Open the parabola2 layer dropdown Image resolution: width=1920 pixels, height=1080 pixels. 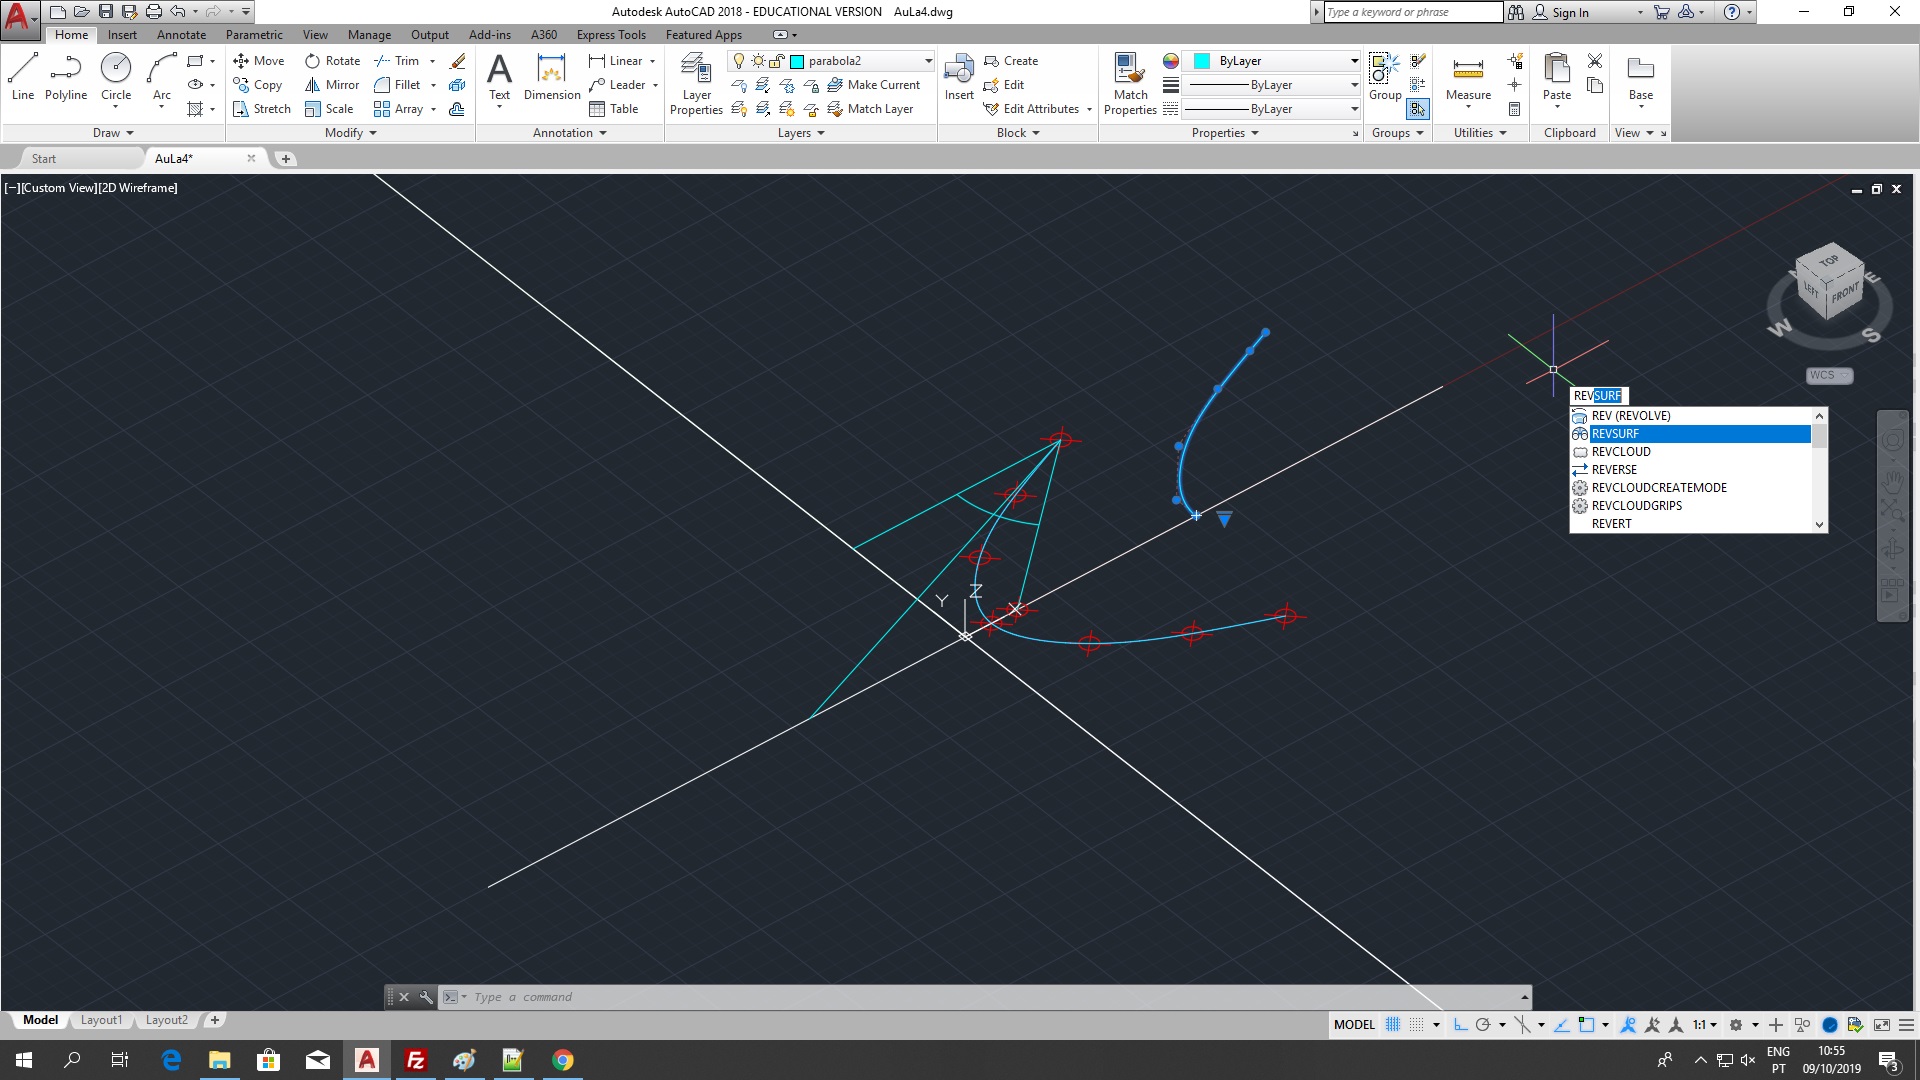(x=928, y=61)
